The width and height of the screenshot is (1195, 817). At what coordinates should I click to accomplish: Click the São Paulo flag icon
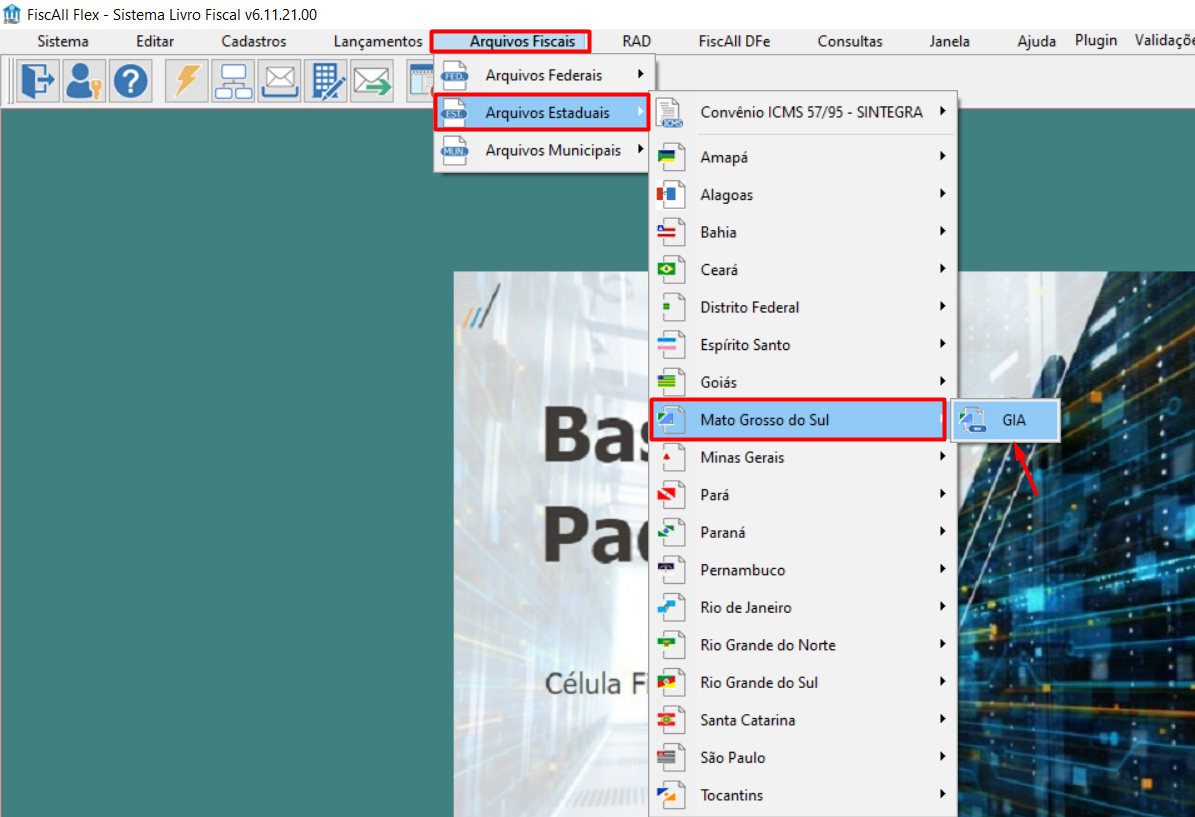coord(671,757)
